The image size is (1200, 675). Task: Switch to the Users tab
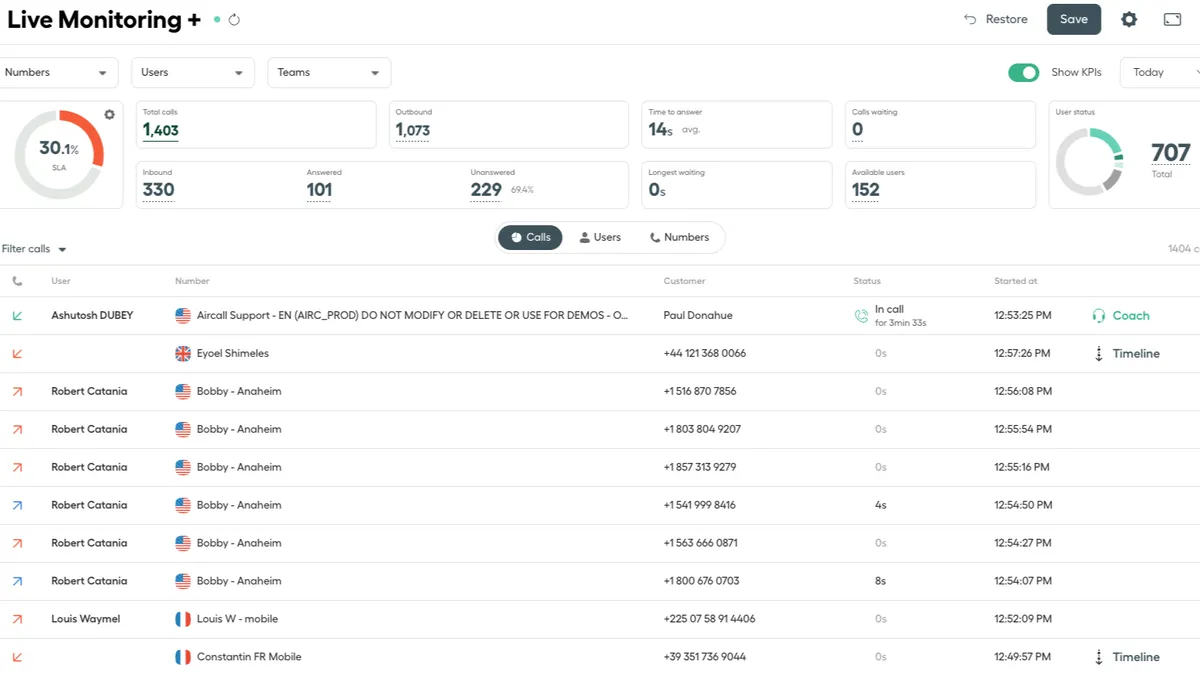pyautogui.click(x=600, y=237)
